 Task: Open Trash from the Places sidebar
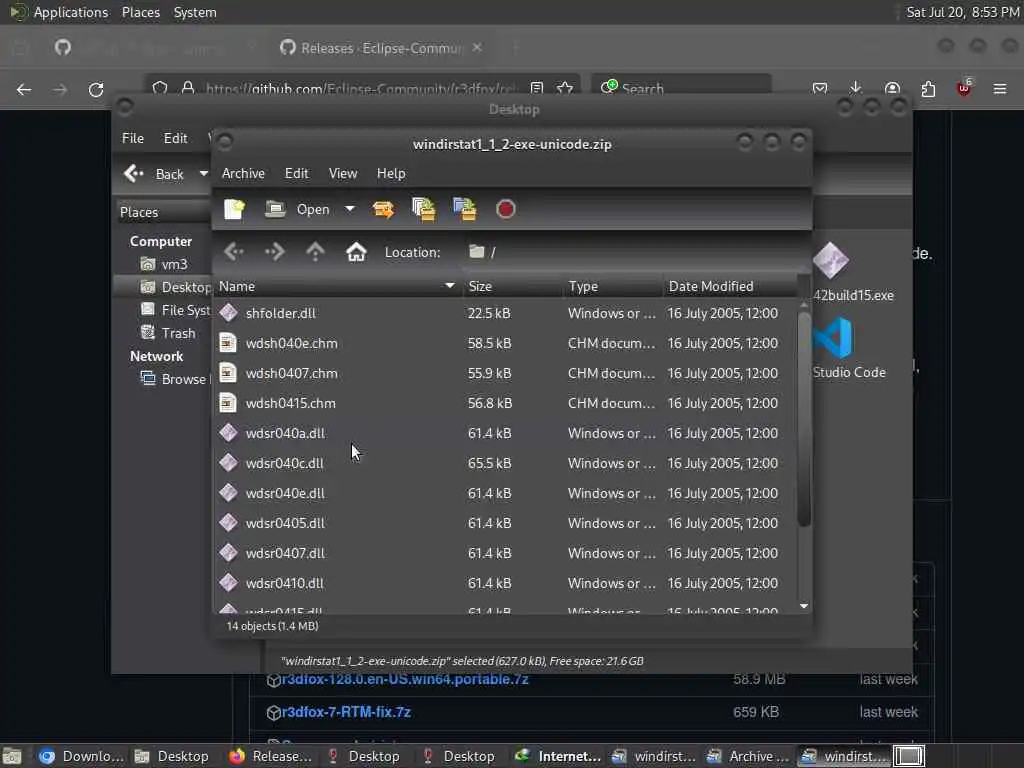[168, 333]
